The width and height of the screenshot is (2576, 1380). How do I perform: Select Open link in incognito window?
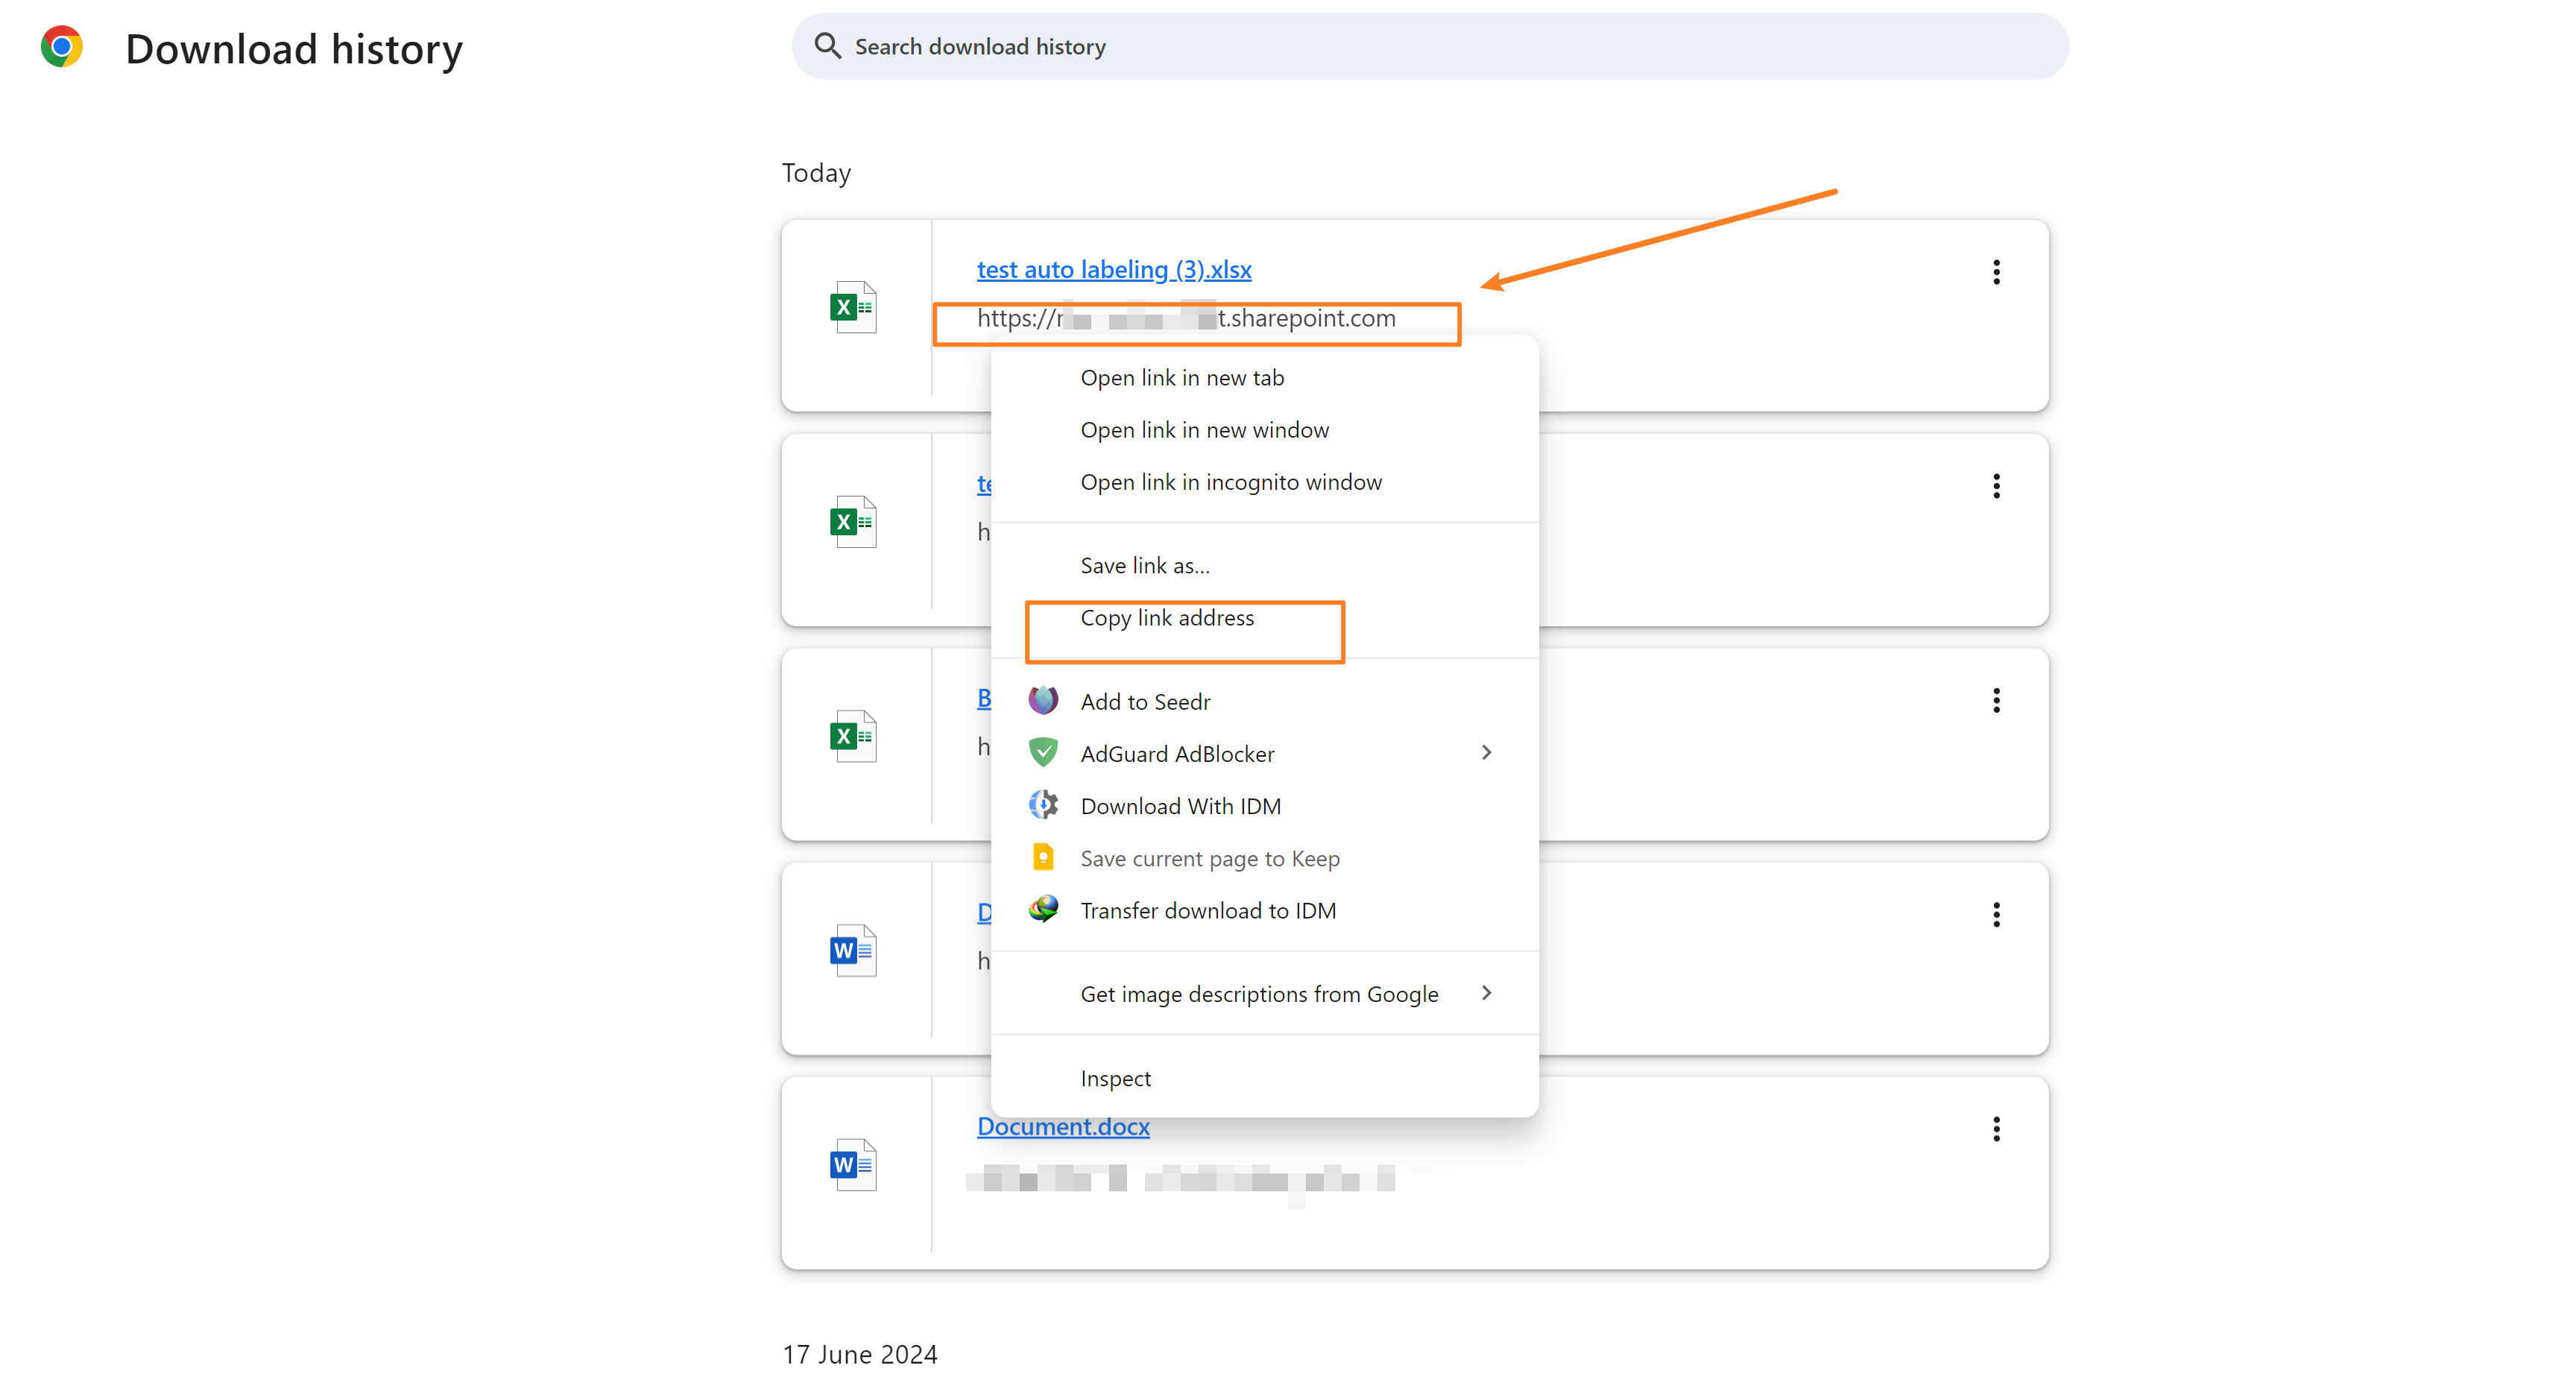pyautogui.click(x=1231, y=482)
